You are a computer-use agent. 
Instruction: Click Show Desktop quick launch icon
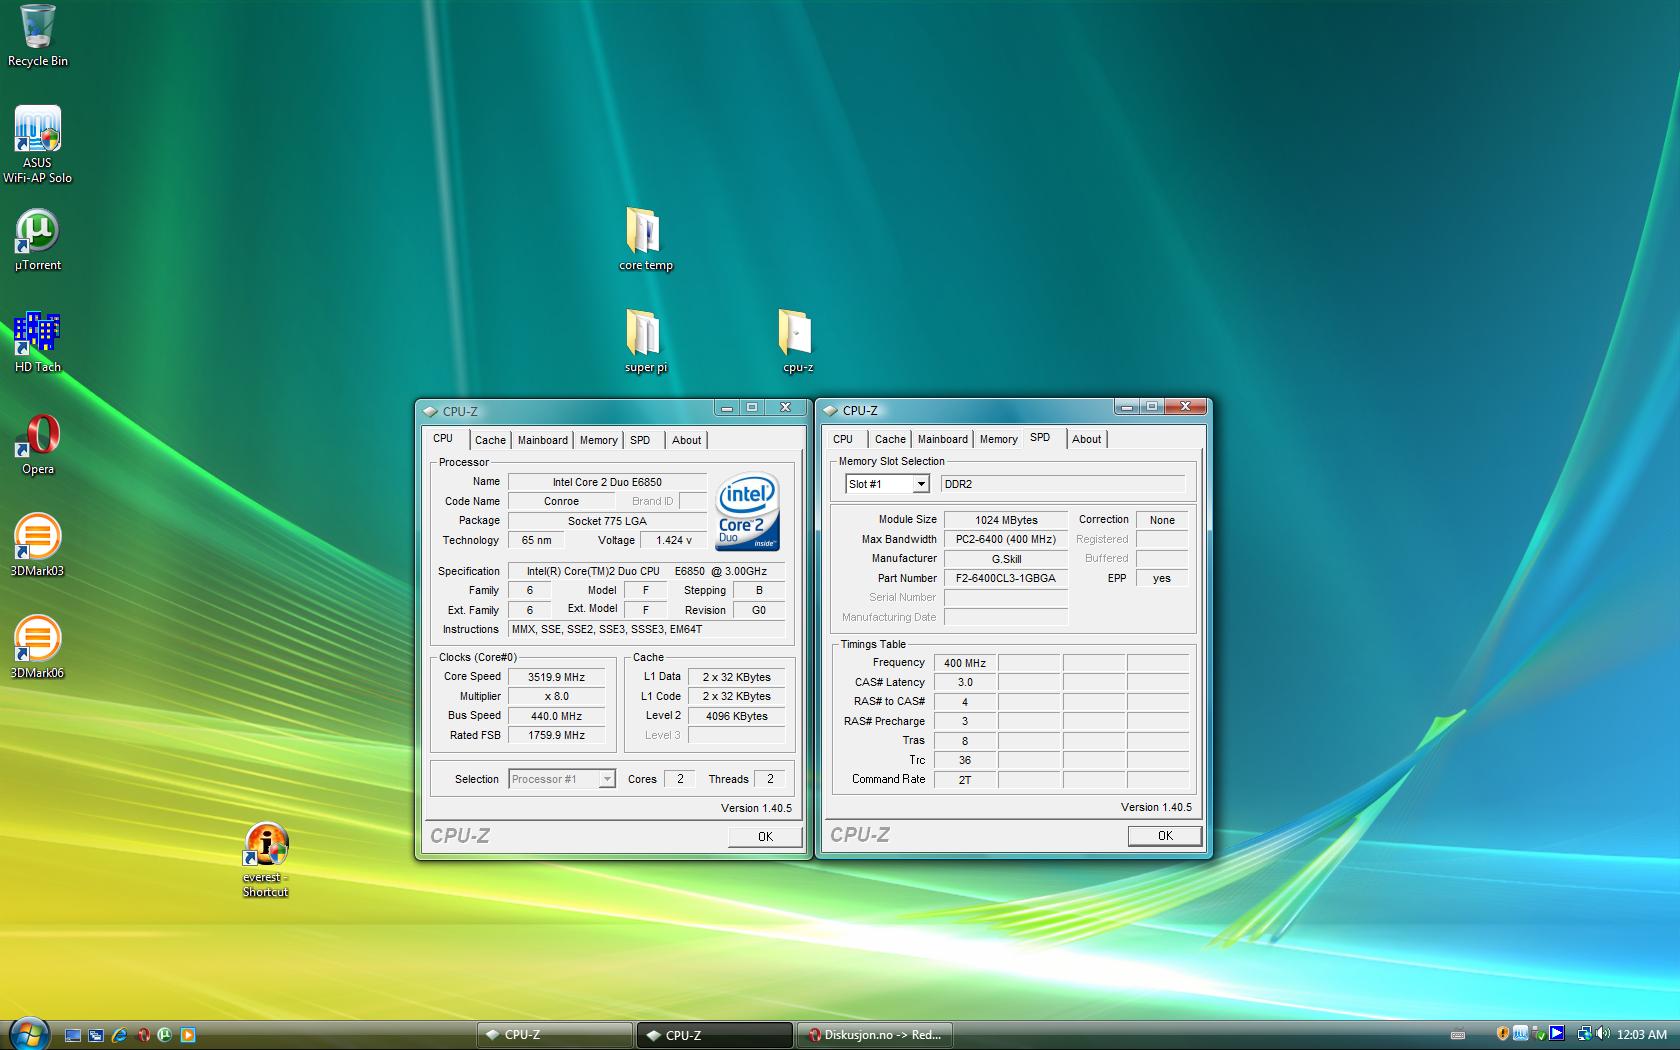pyautogui.click(x=73, y=1035)
